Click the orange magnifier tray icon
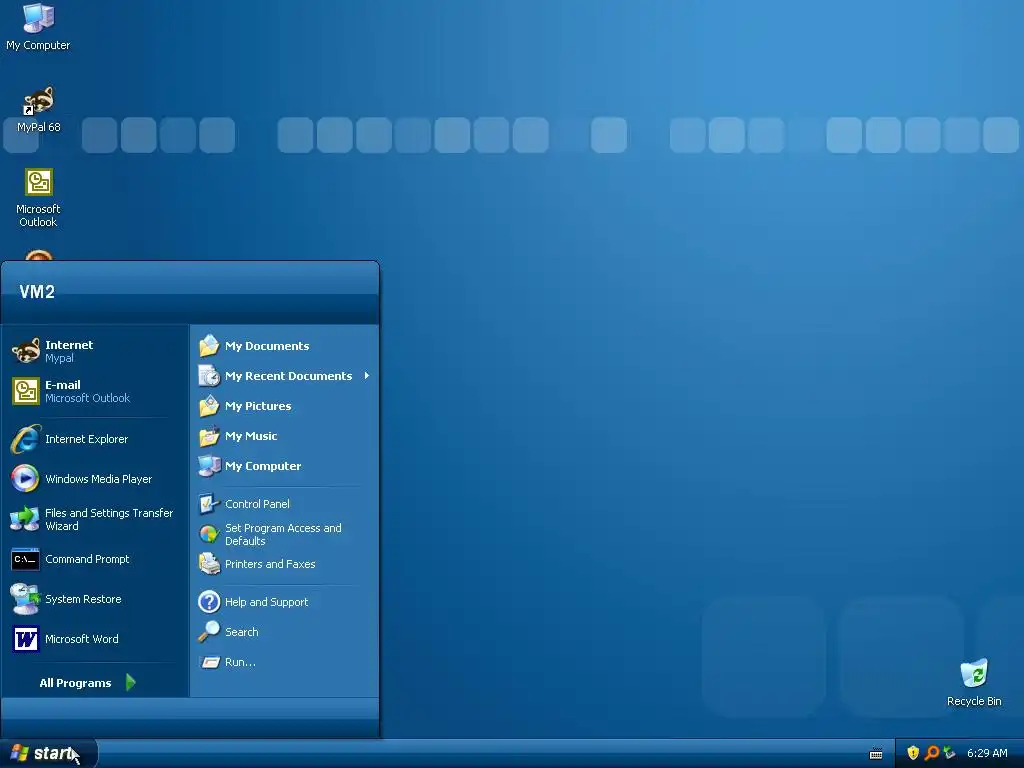 pos(932,753)
